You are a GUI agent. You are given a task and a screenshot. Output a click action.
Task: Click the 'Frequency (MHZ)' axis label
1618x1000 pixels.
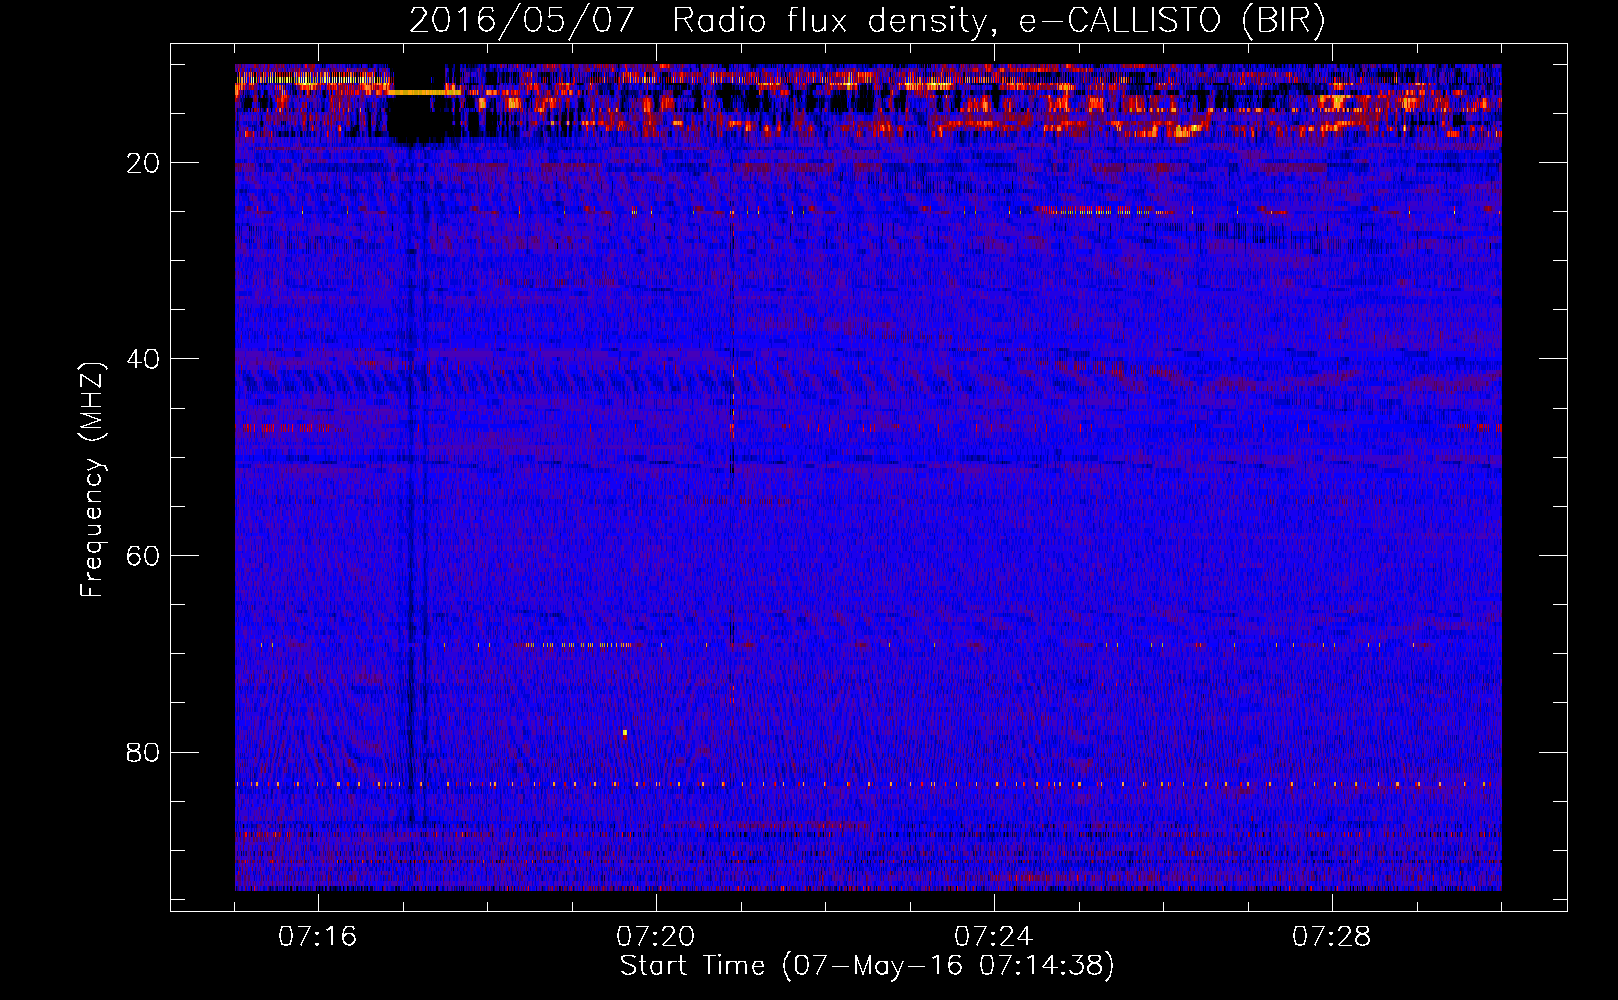click(92, 480)
